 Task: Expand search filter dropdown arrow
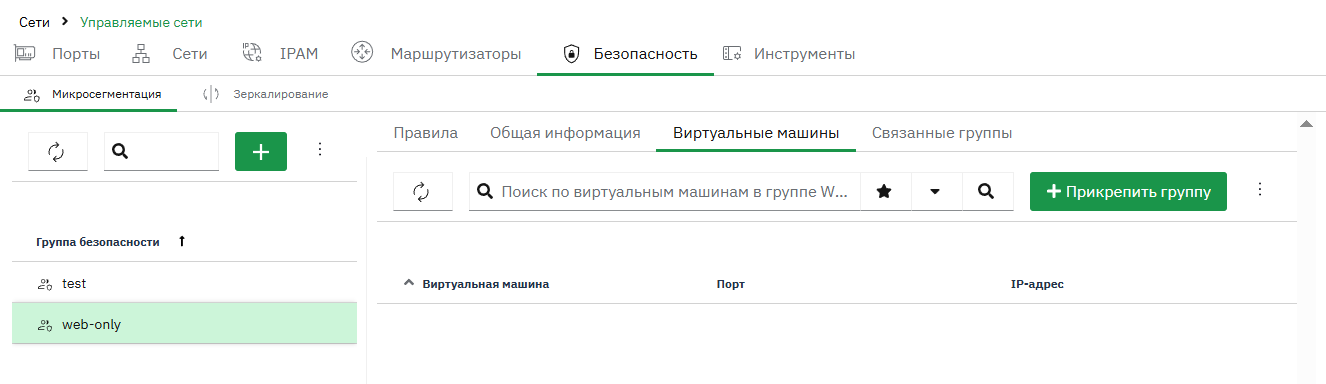click(935, 191)
